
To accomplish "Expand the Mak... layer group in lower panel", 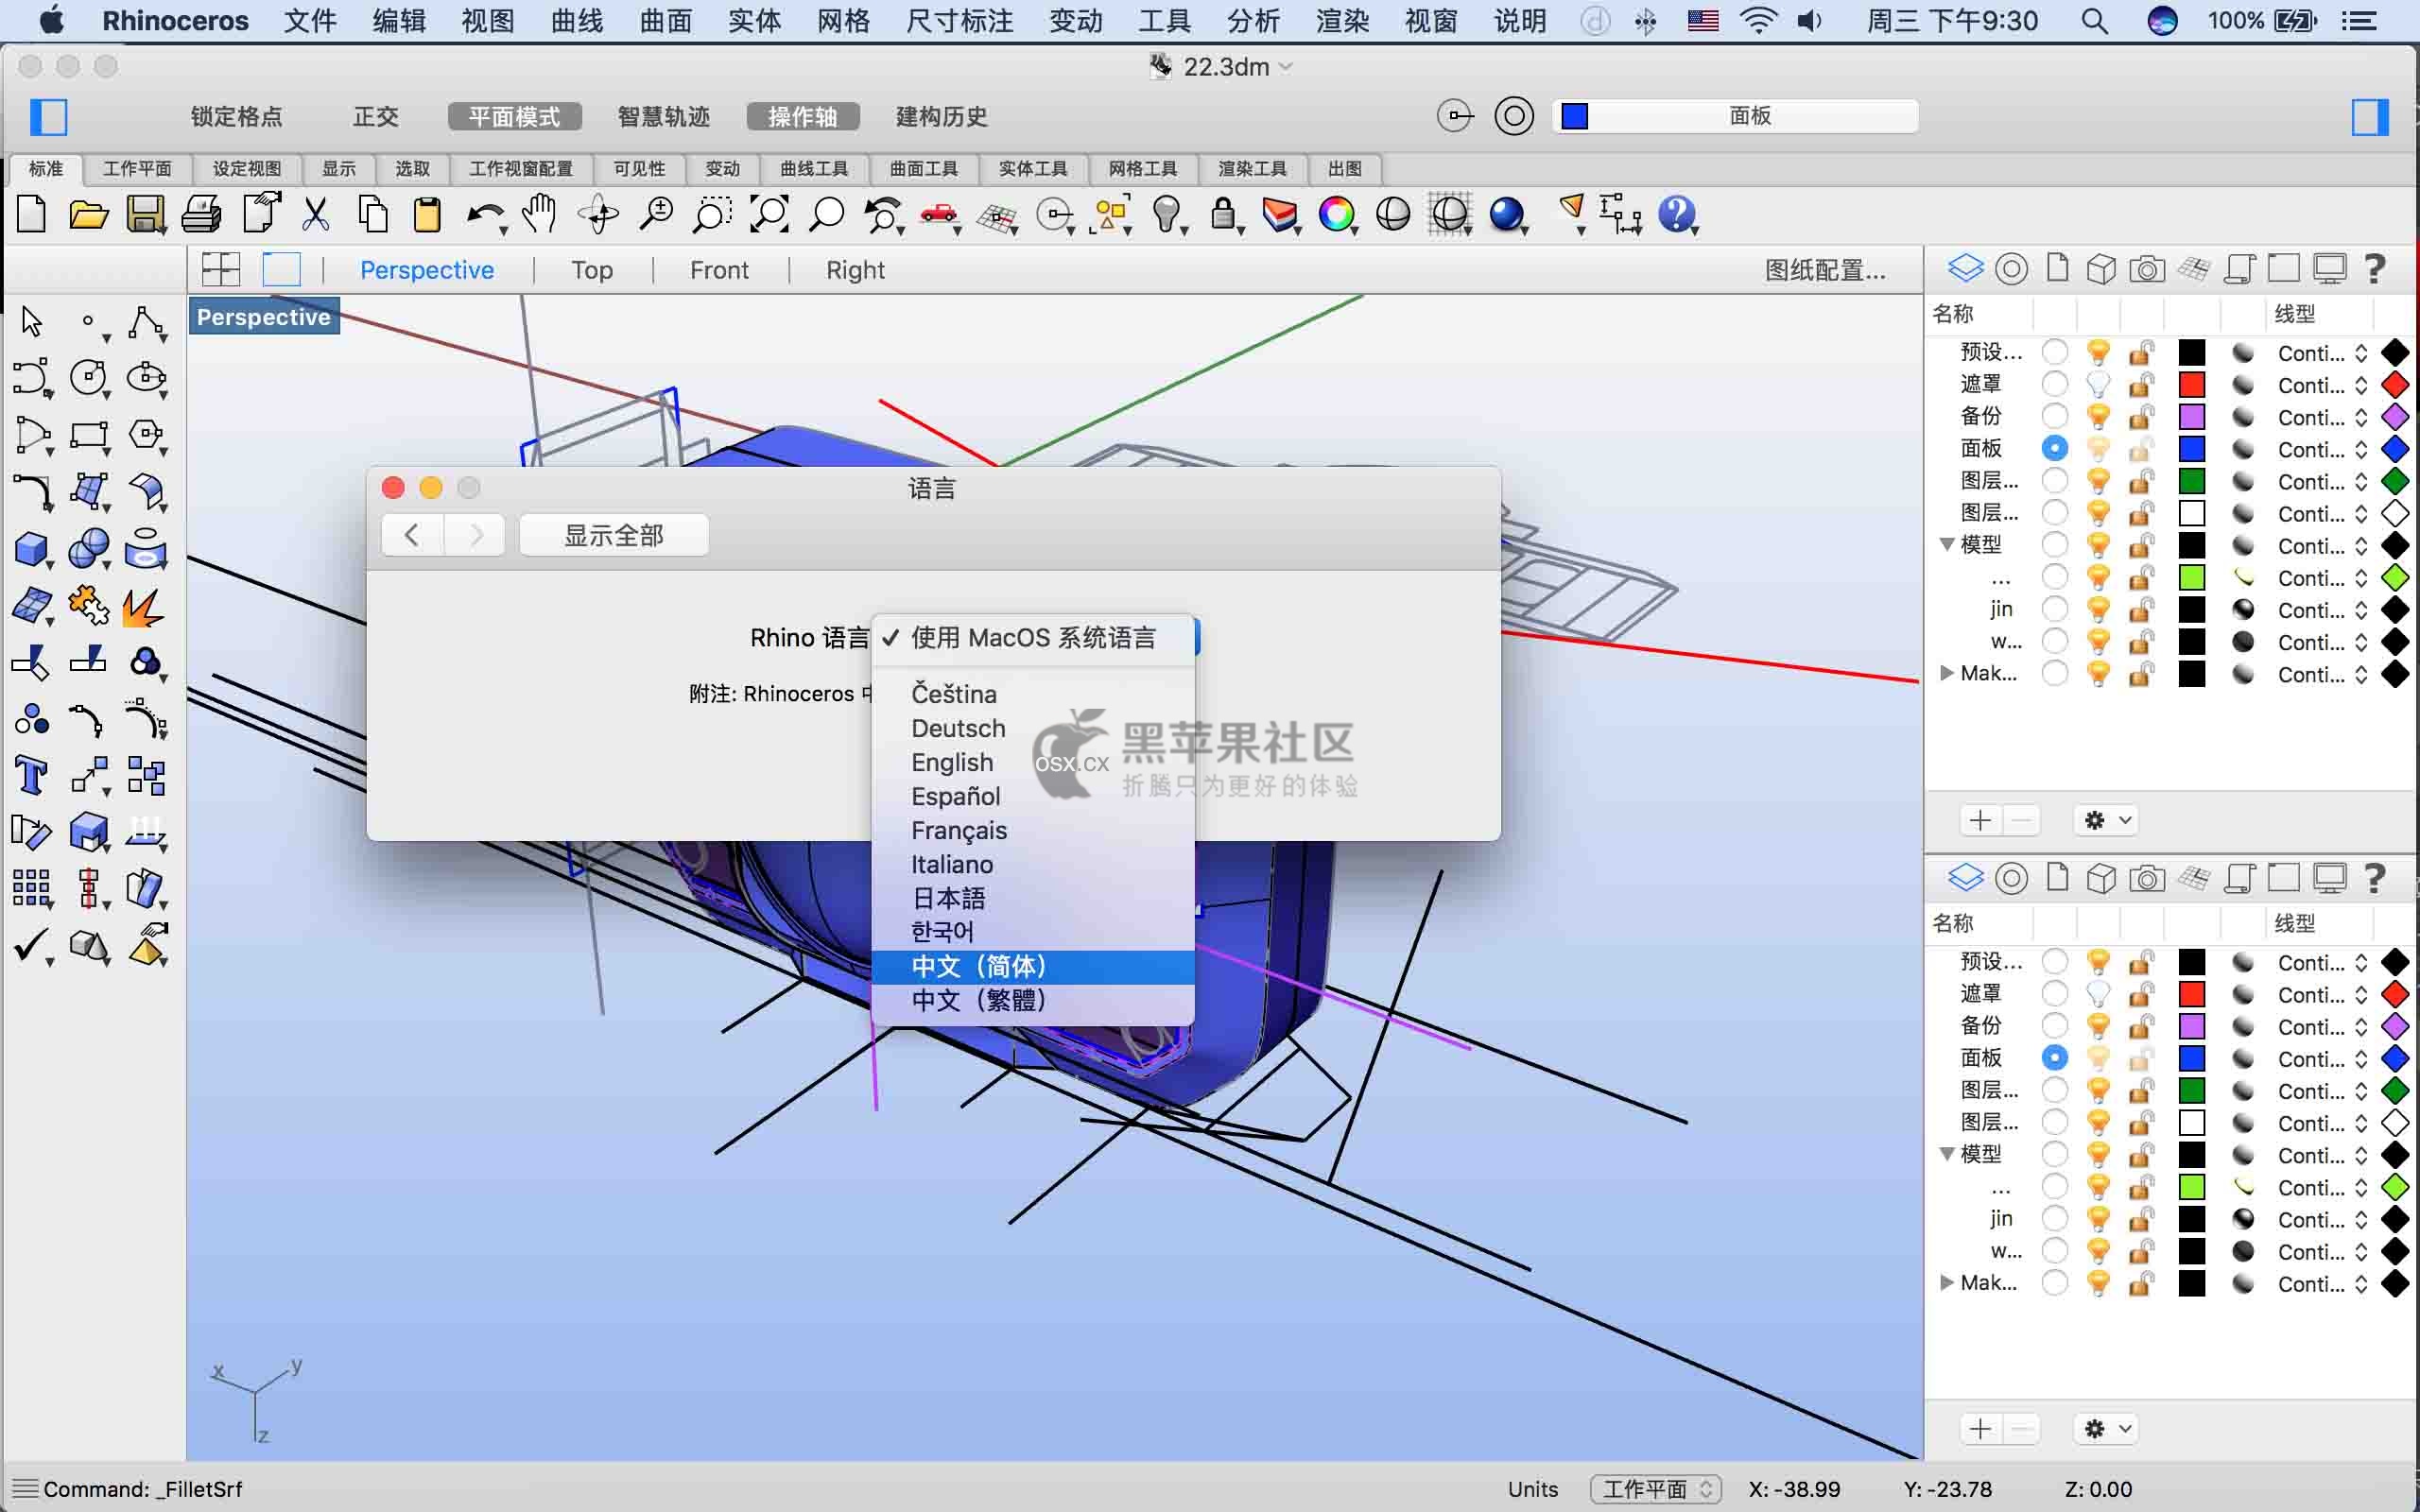I will pyautogui.click(x=1947, y=1282).
